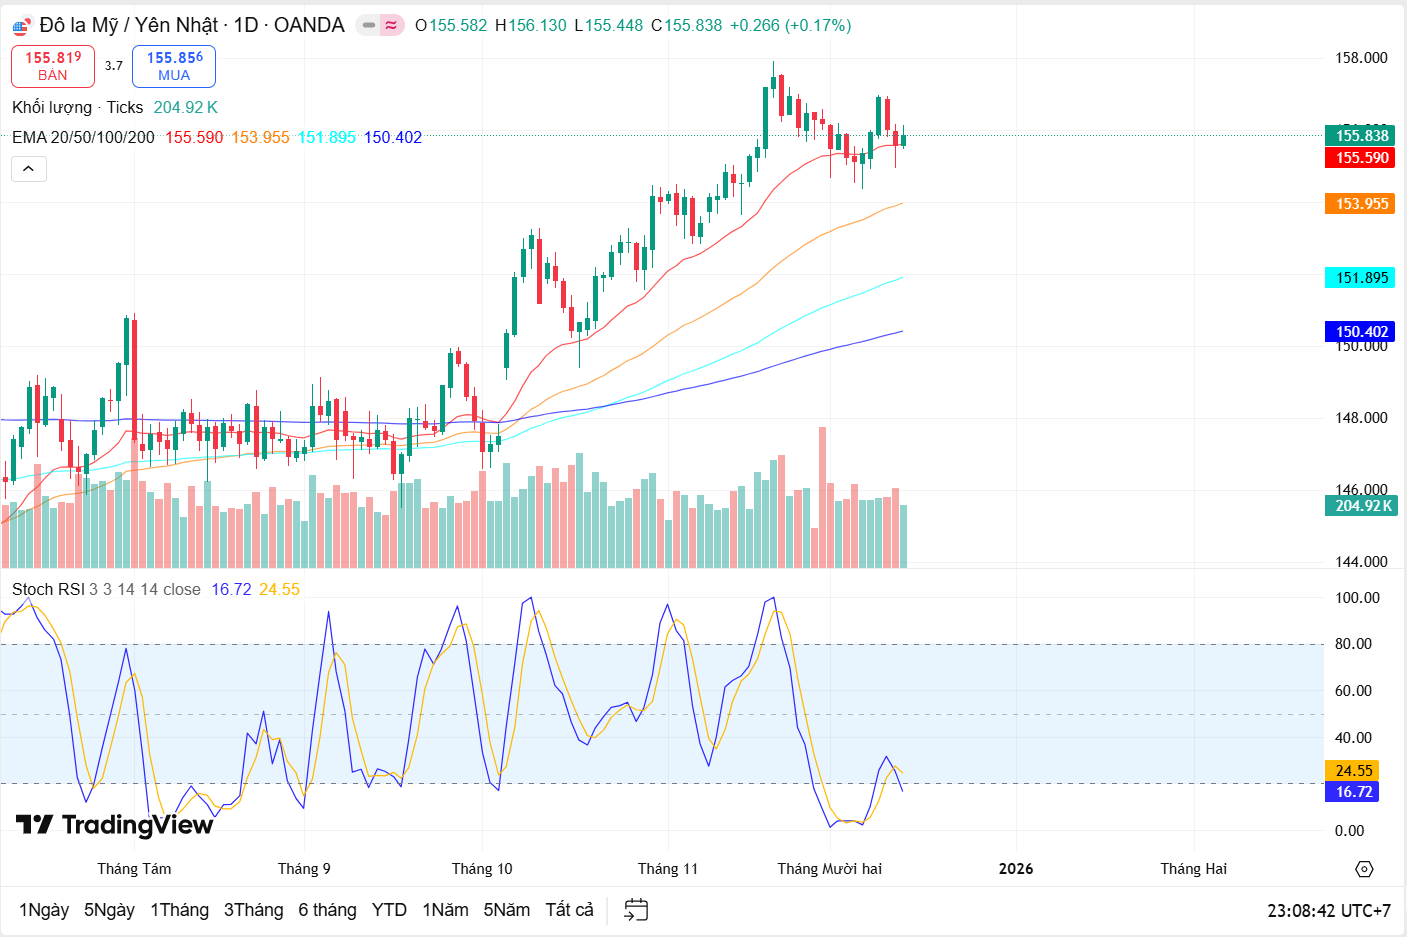The image size is (1407, 937).
Task: Open chart settings gear on time axis
Action: (1364, 869)
